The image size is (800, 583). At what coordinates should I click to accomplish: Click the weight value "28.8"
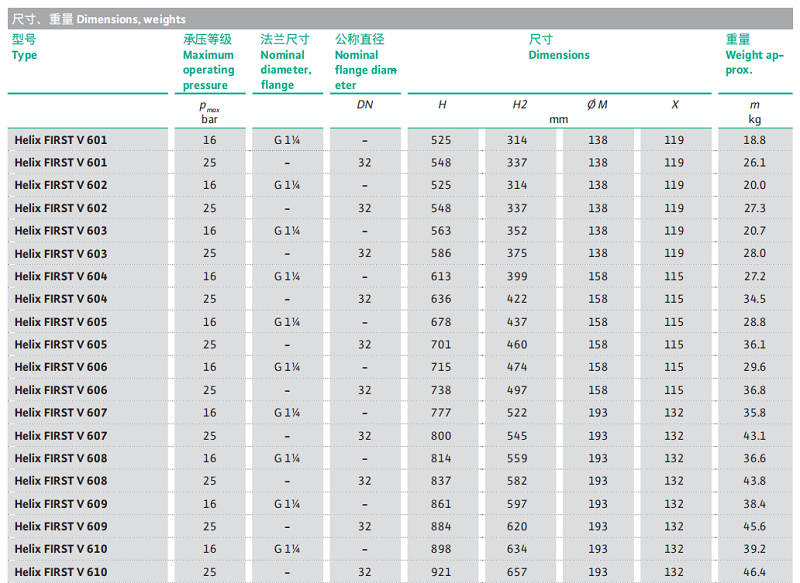[755, 322]
